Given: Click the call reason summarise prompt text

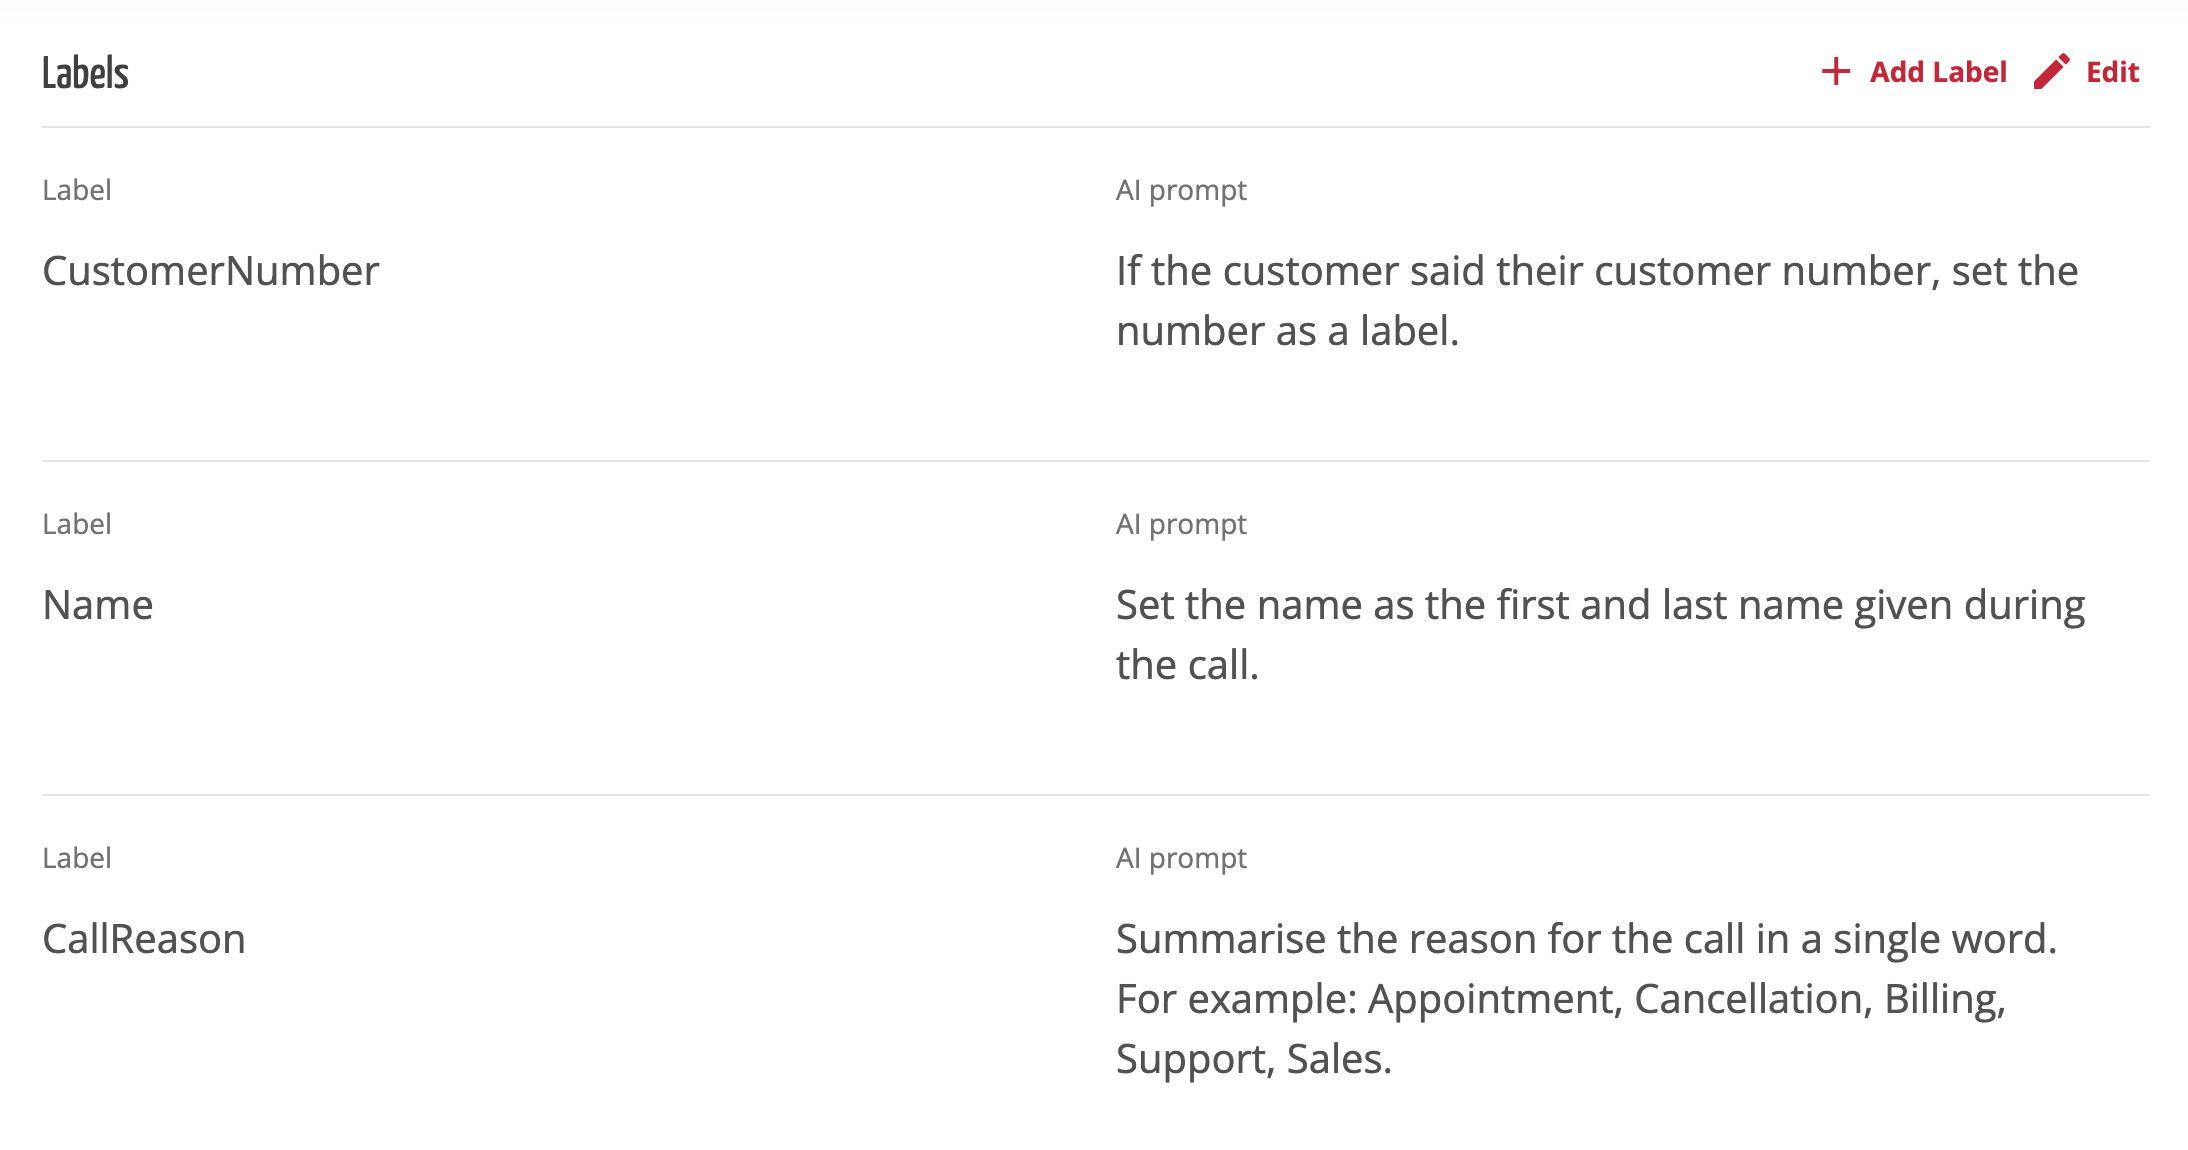Looking at the screenshot, I should tap(1585, 998).
